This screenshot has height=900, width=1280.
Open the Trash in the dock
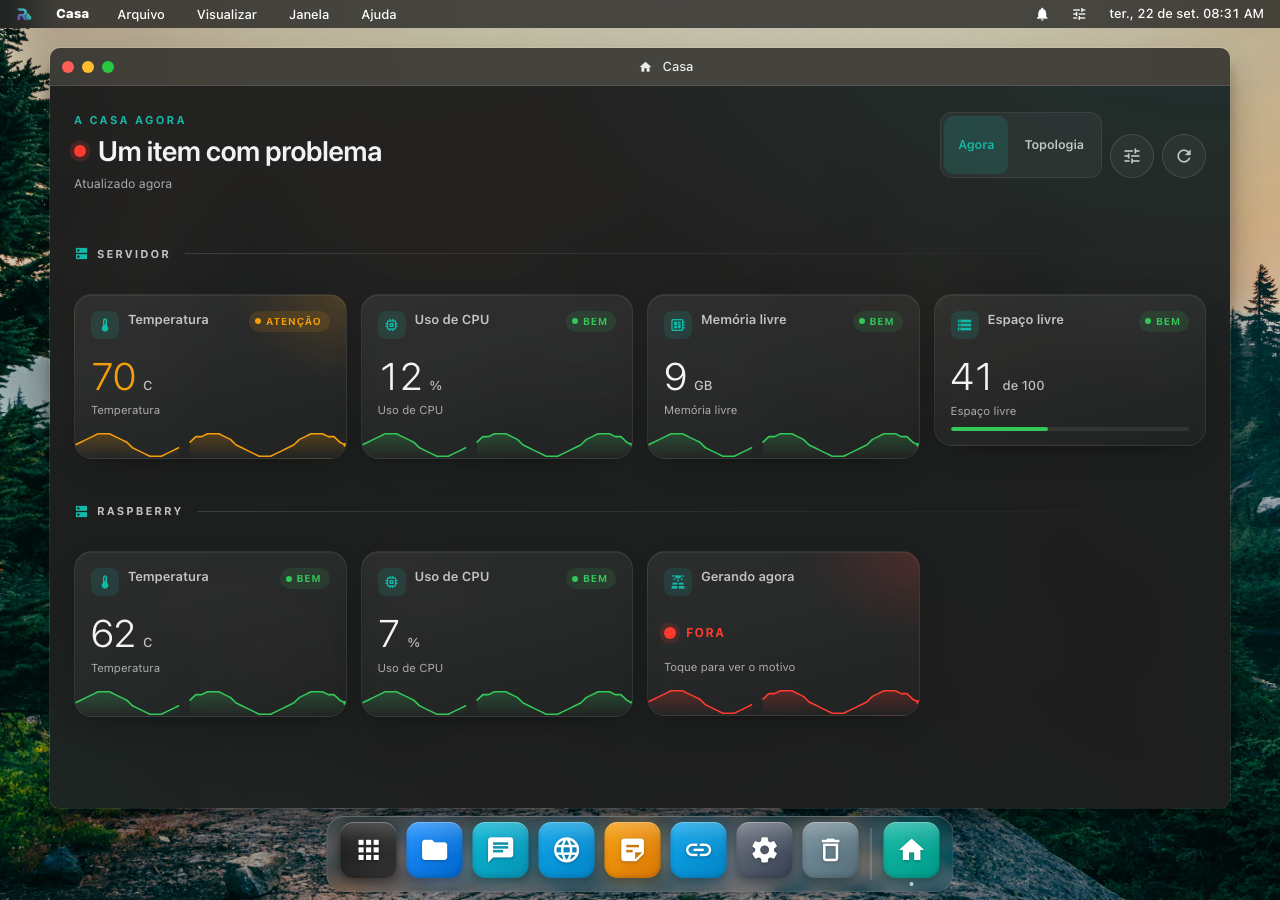tap(831, 850)
